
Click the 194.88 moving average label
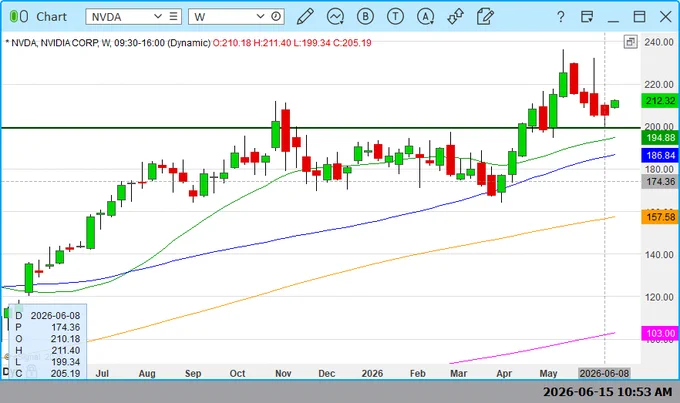tap(660, 138)
